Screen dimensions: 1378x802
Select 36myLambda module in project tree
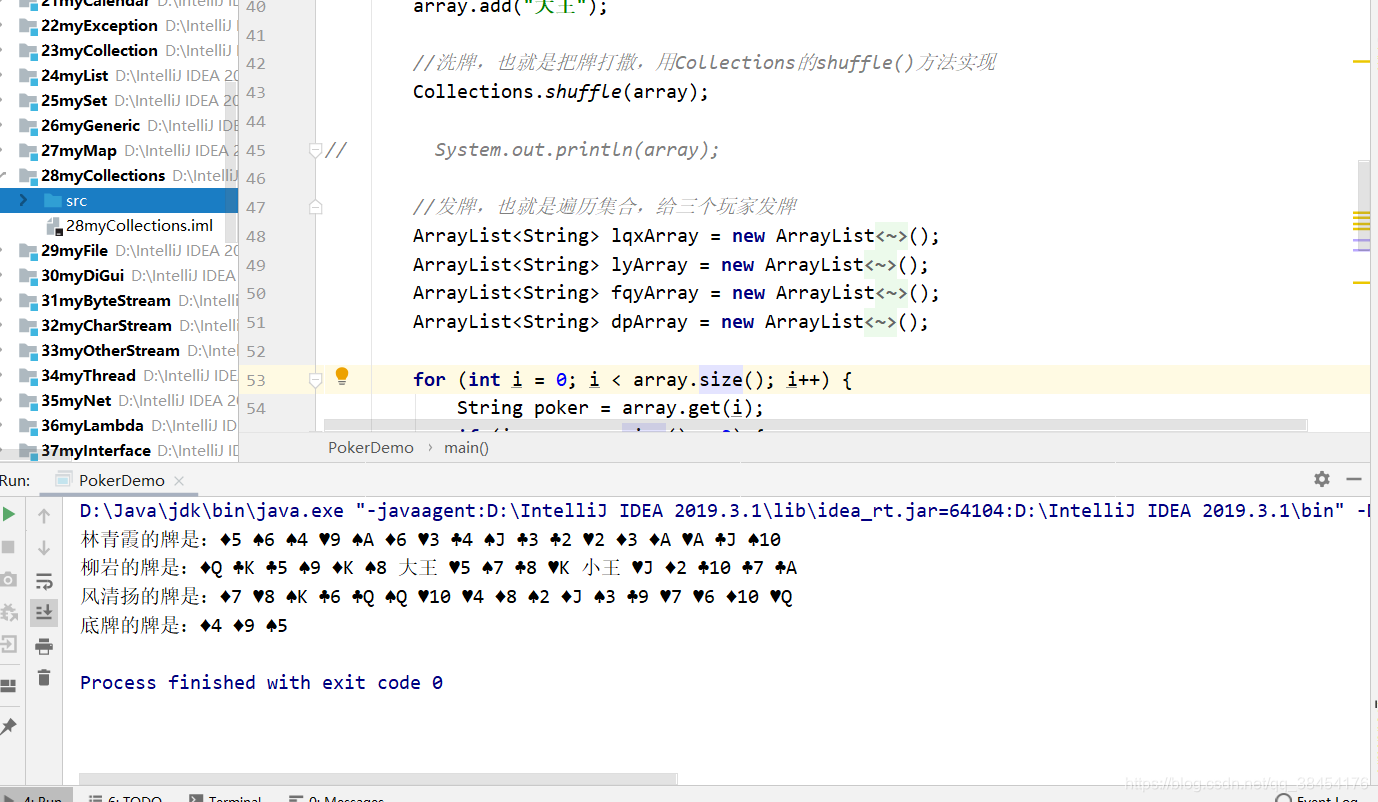coord(92,425)
